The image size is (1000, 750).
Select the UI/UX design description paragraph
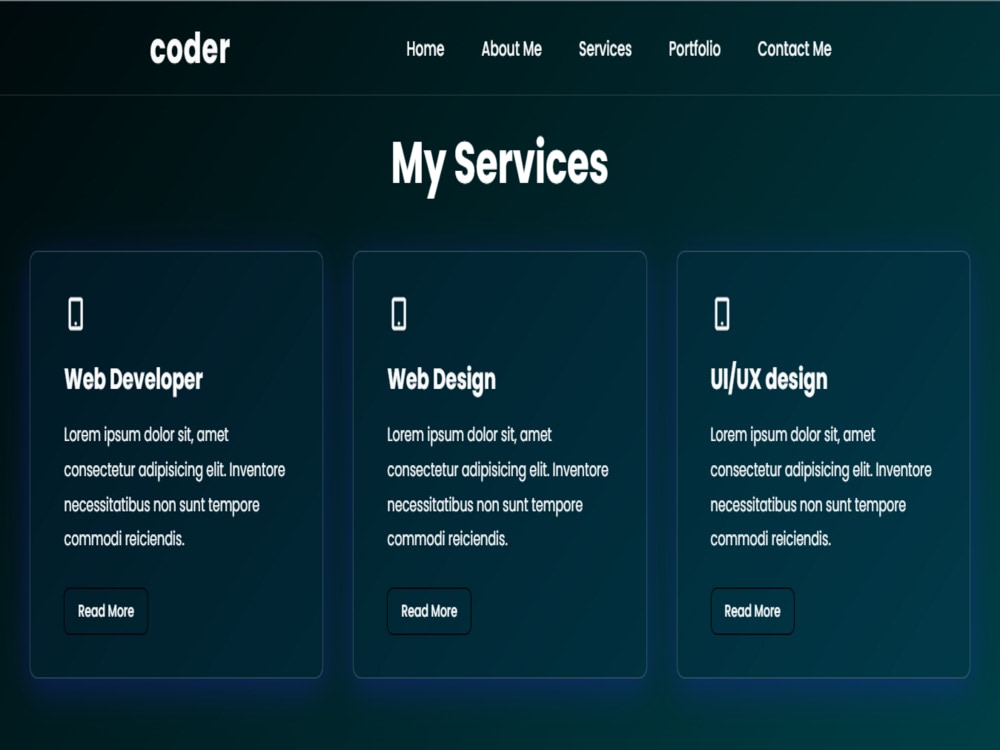[821, 487]
